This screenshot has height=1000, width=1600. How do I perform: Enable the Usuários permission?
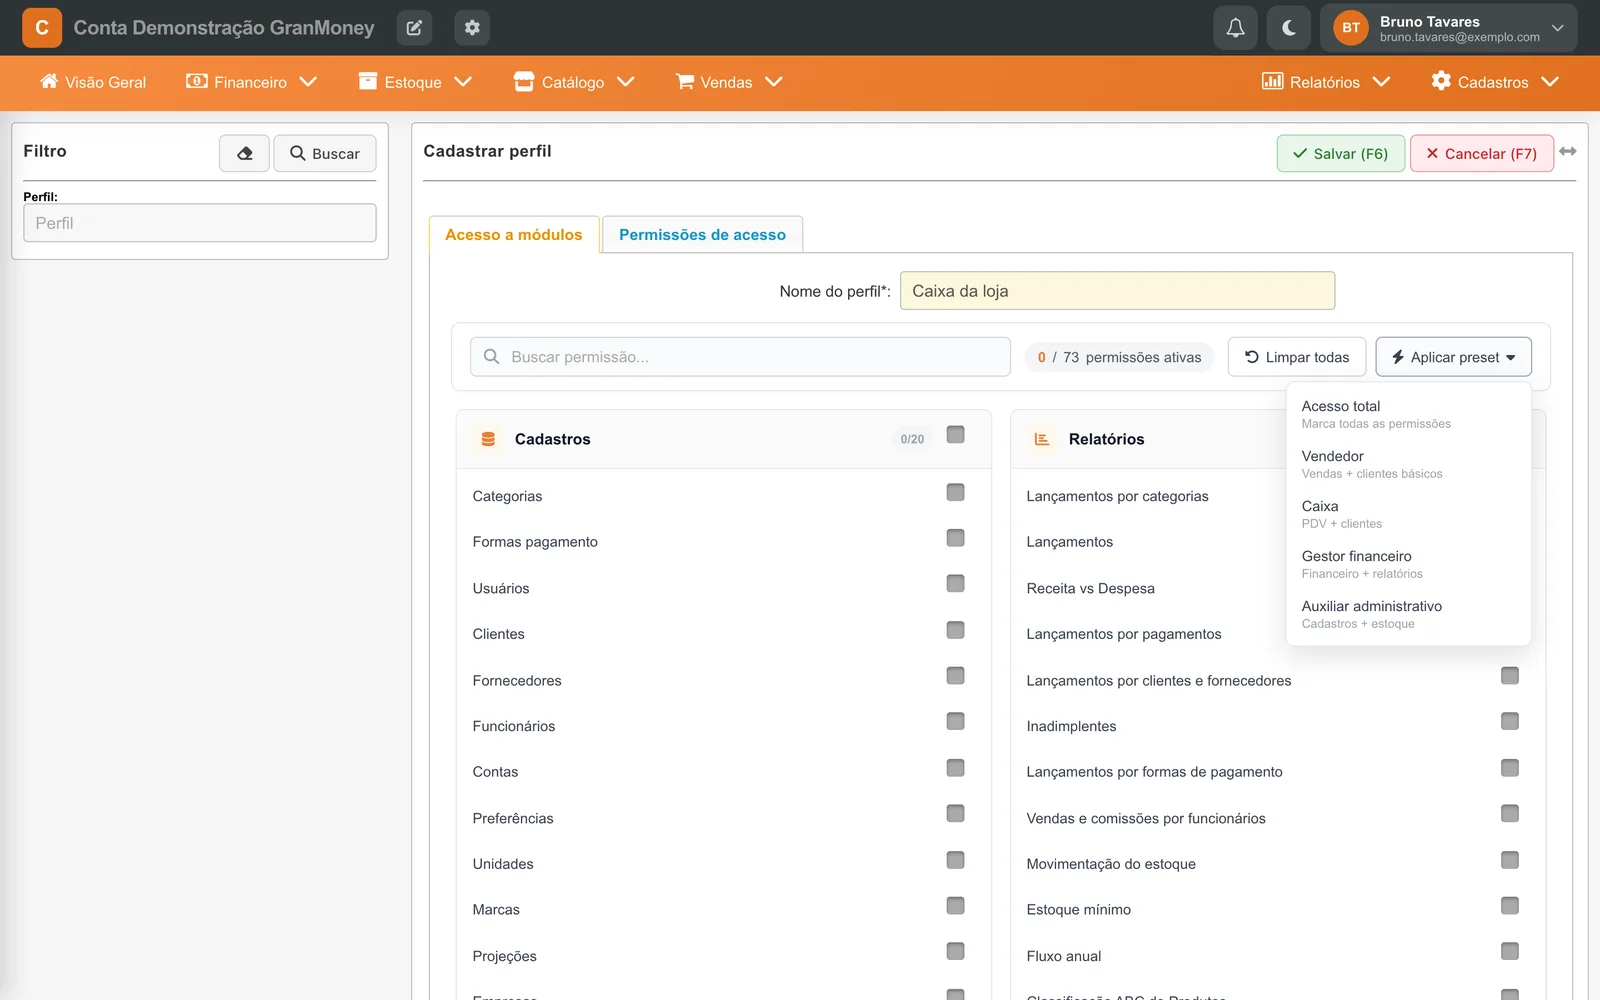[x=955, y=584]
